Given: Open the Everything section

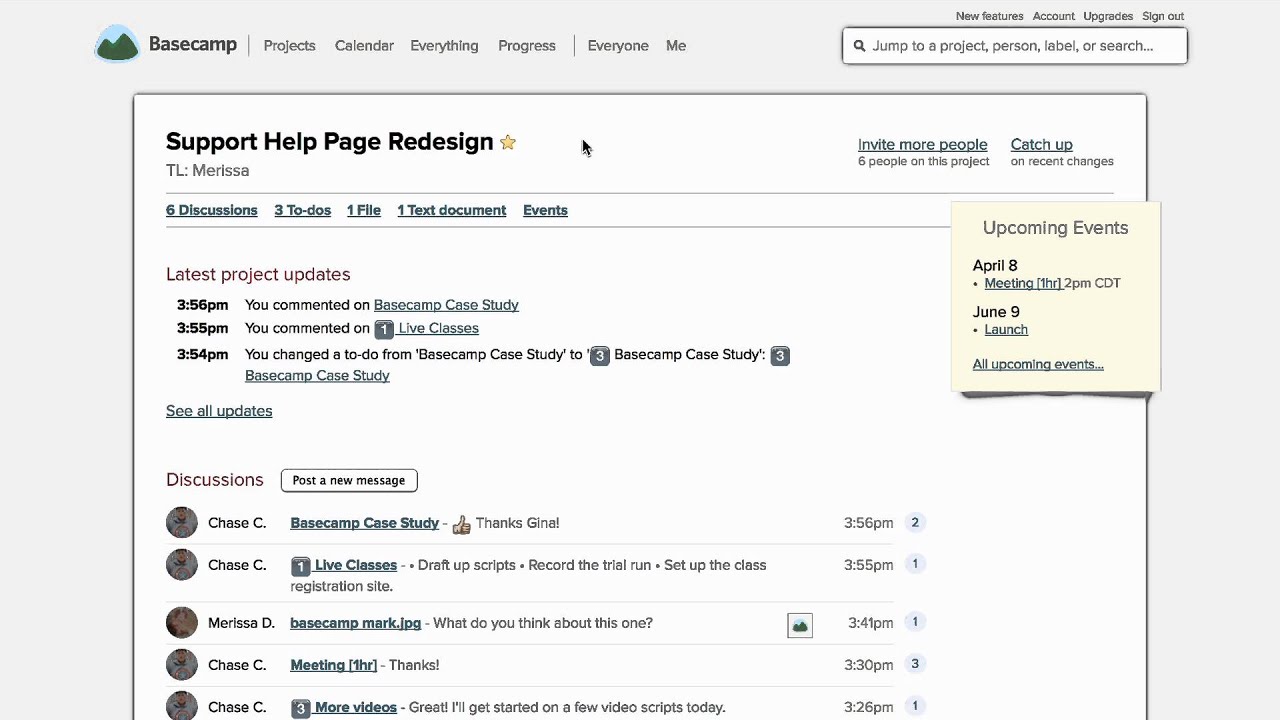Looking at the screenshot, I should (x=444, y=46).
